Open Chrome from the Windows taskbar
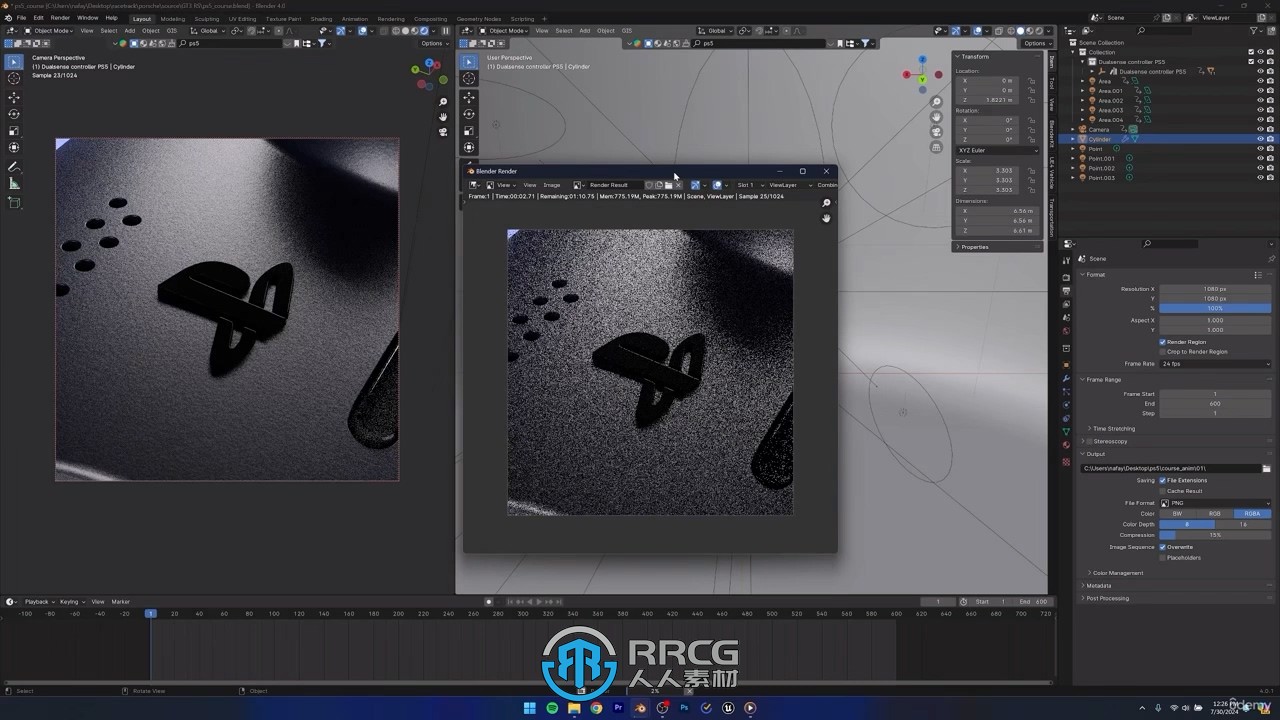Viewport: 1280px width, 720px height. [x=596, y=708]
